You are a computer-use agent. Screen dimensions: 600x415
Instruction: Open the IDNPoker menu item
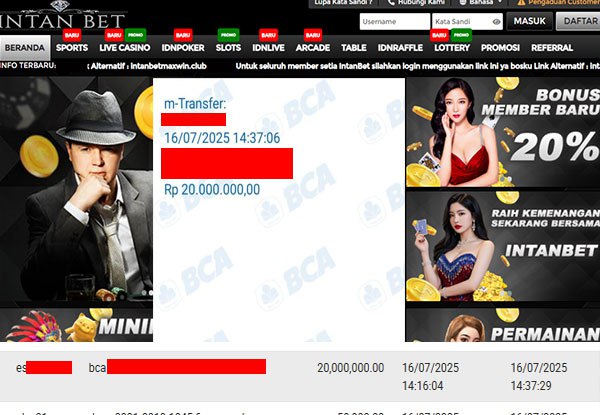pyautogui.click(x=183, y=48)
